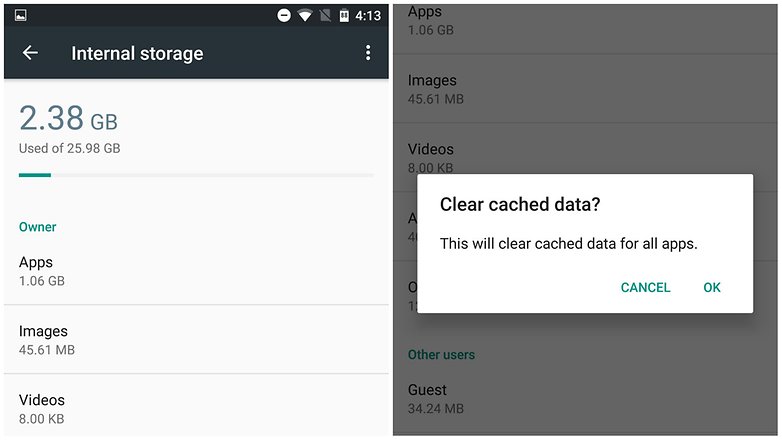This screenshot has width=782, height=440.
Task: Tap the Internal storage title text
Action: (137, 53)
